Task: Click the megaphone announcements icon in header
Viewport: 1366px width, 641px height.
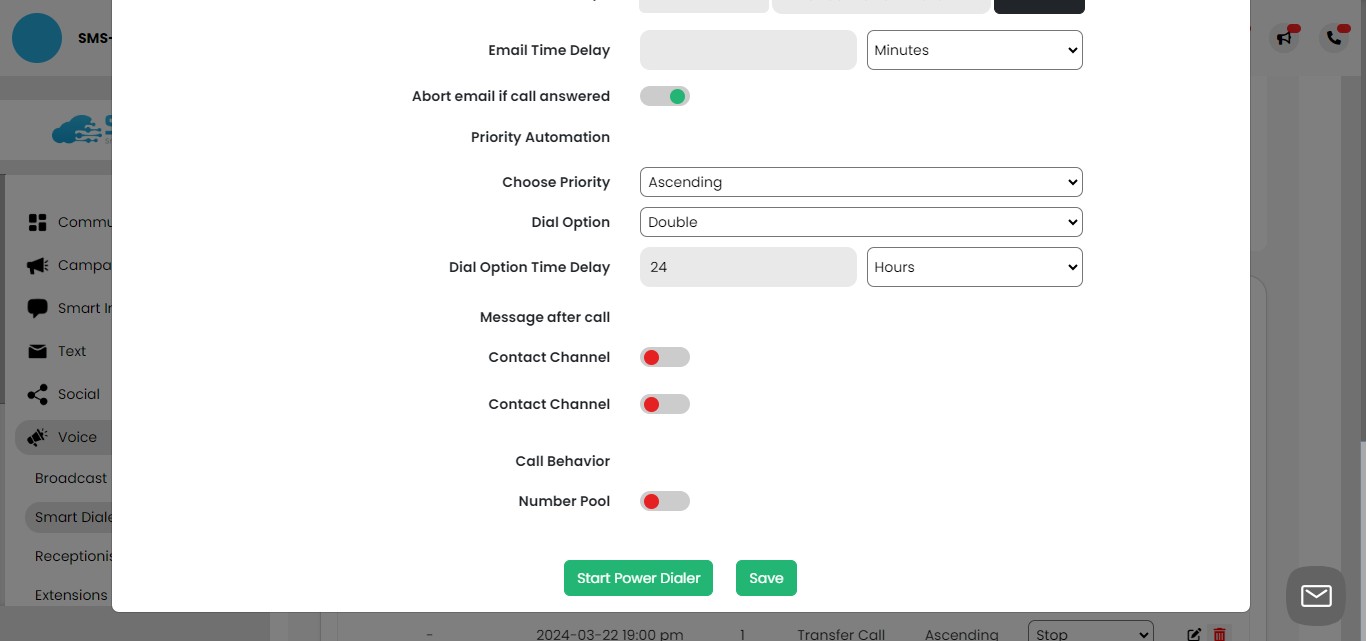Action: (x=1284, y=38)
